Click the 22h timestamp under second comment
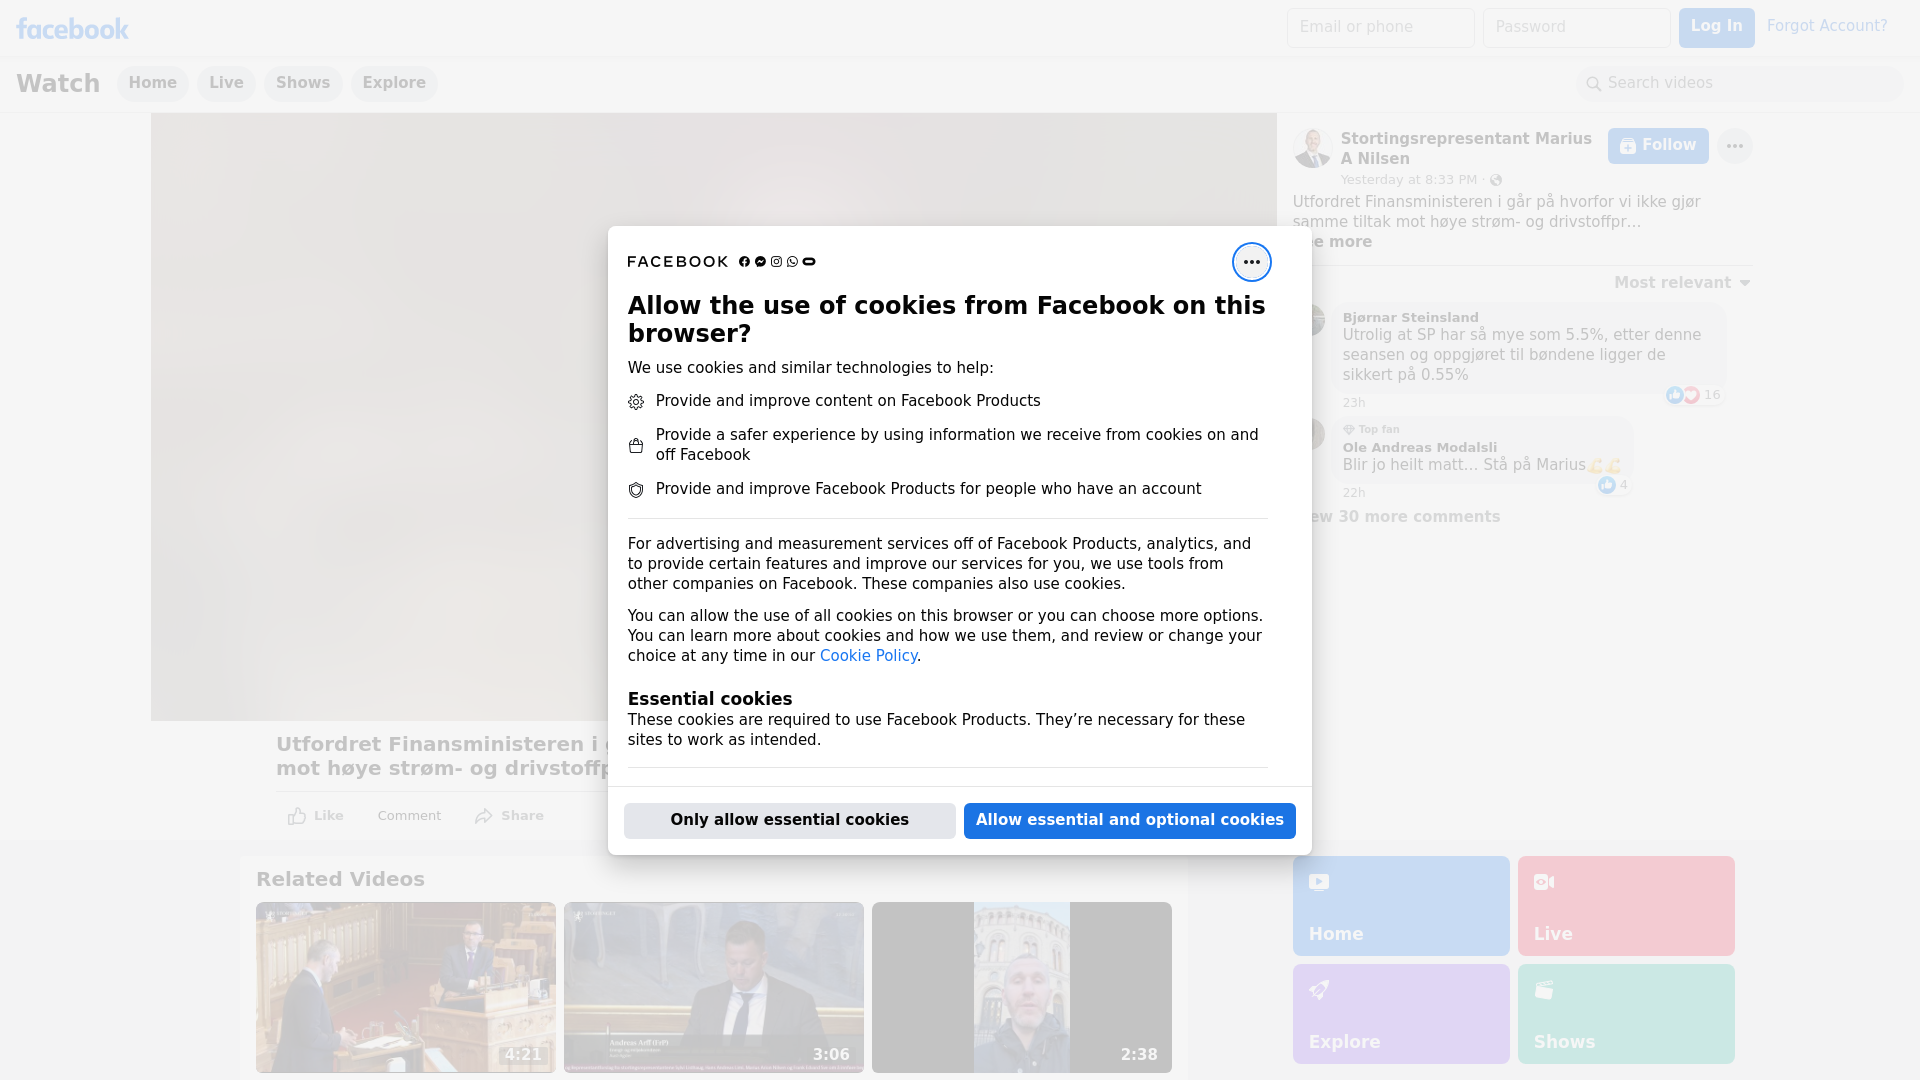The image size is (1920, 1080). coord(1354,493)
